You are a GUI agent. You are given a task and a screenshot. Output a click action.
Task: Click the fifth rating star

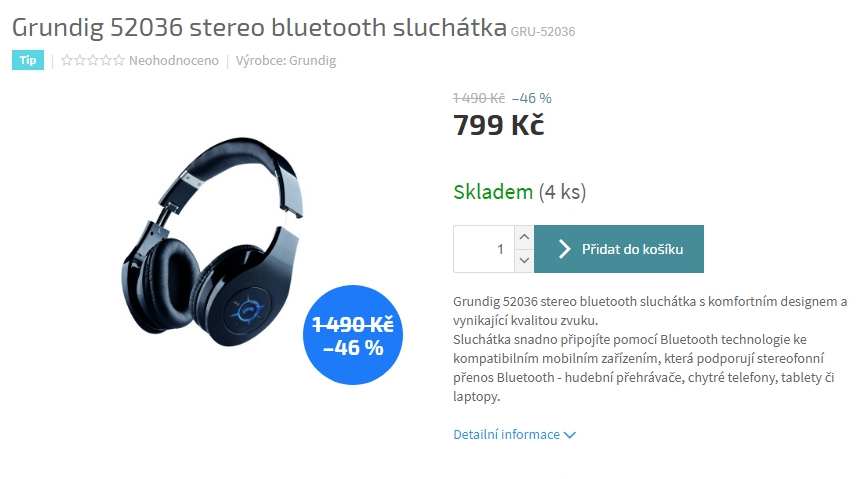(x=118, y=60)
